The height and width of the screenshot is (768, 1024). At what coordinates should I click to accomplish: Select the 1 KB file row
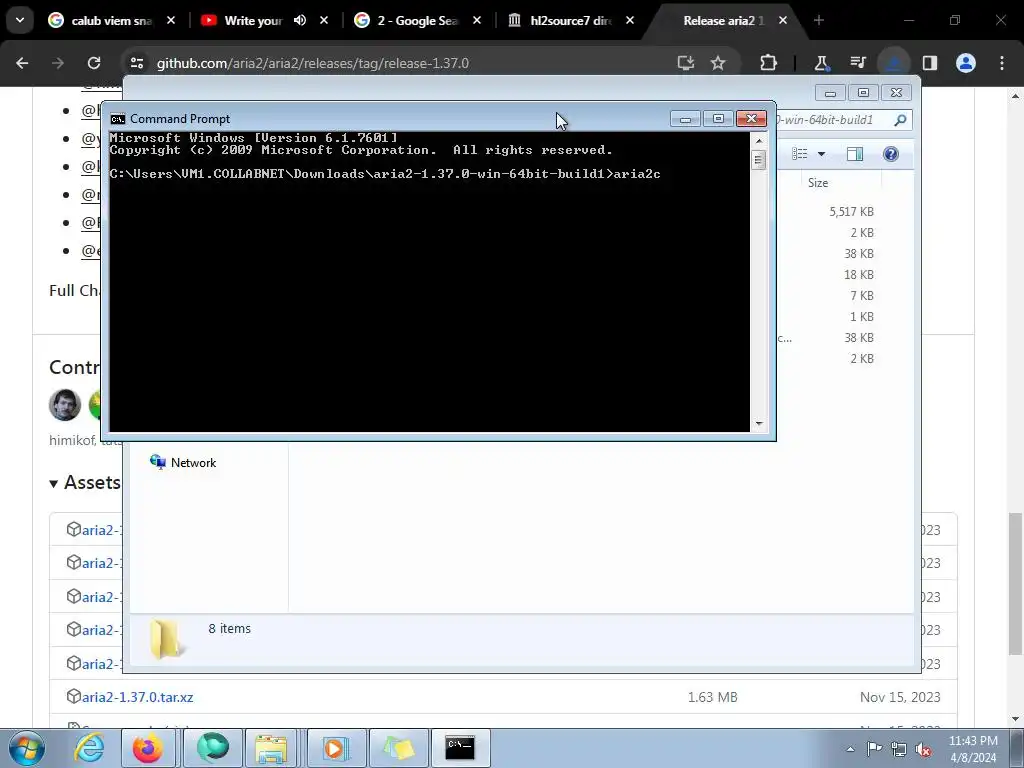[861, 316]
